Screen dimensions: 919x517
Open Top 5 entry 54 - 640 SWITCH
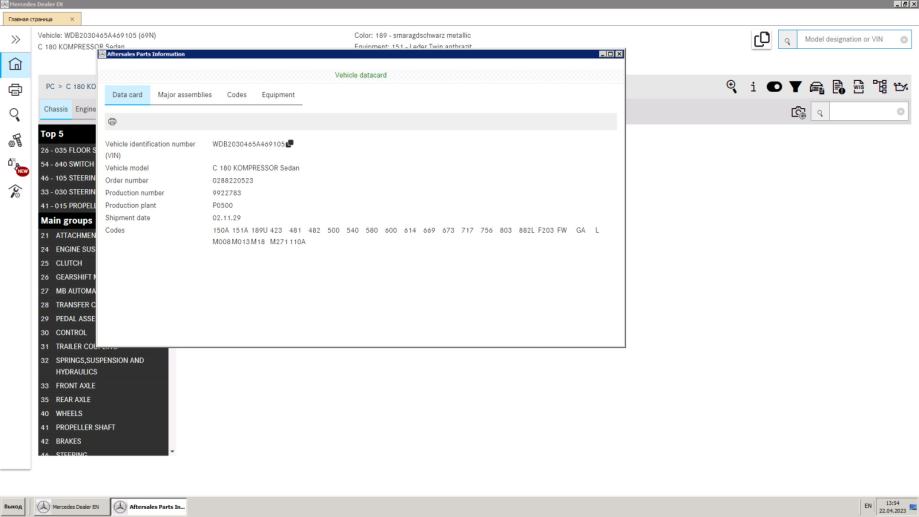(x=67, y=164)
